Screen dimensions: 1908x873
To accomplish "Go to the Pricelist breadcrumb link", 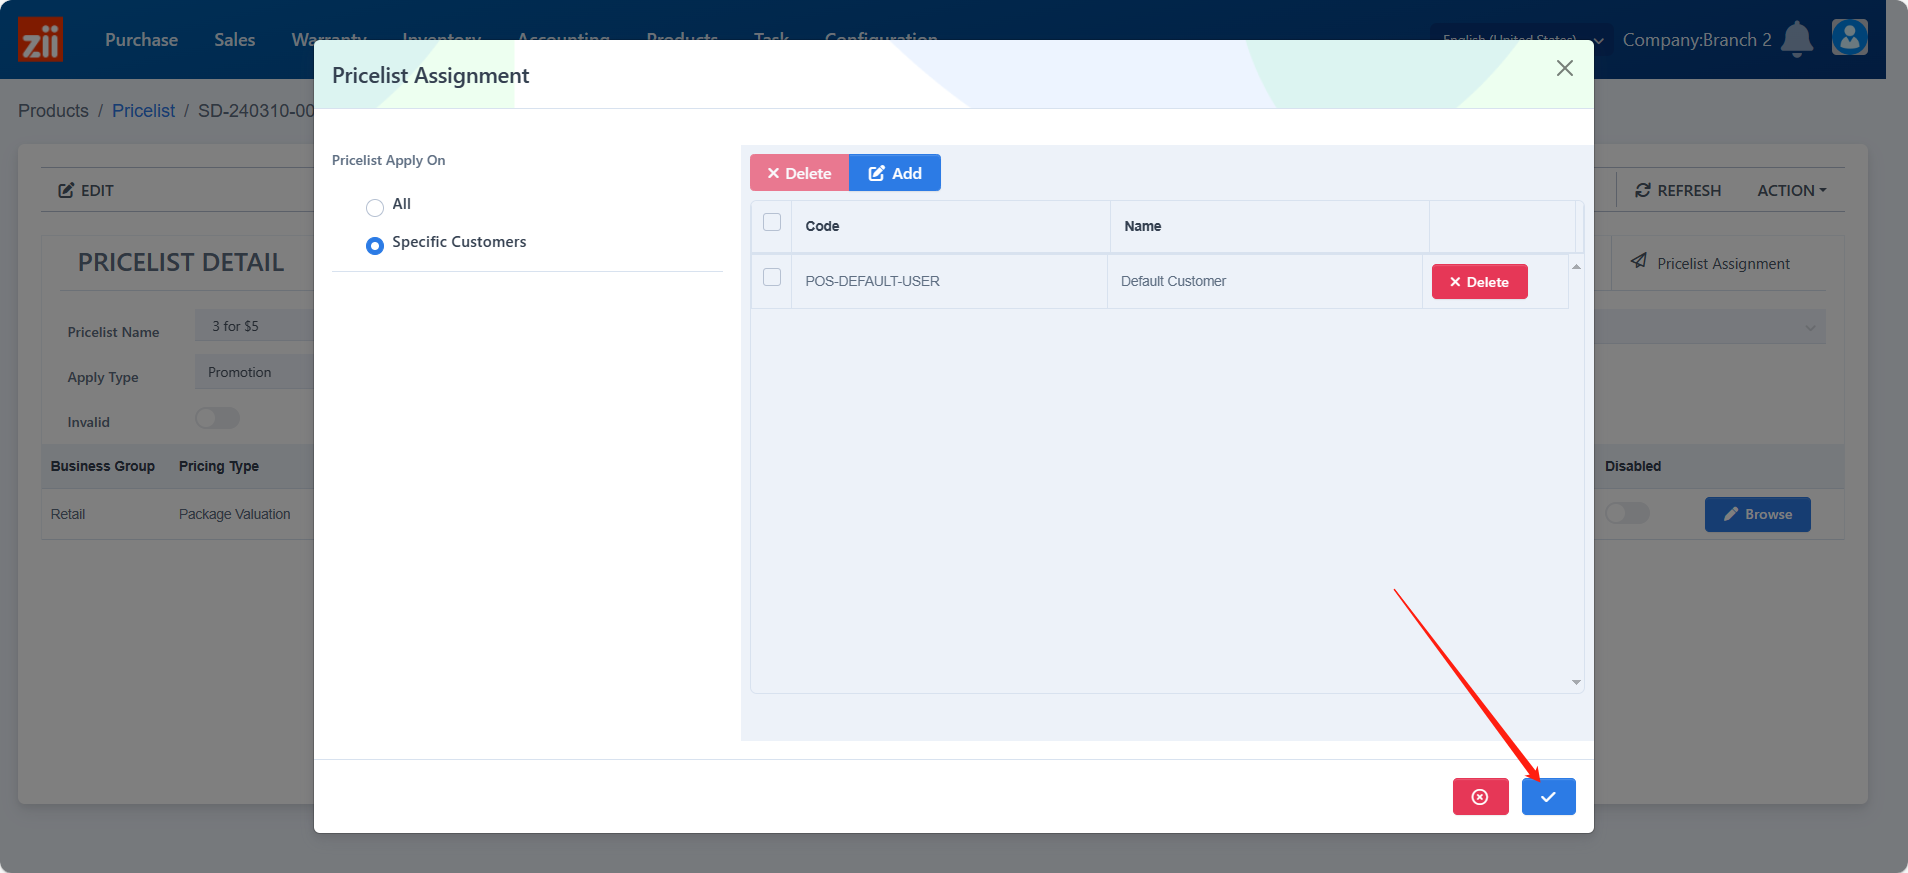I will [143, 111].
